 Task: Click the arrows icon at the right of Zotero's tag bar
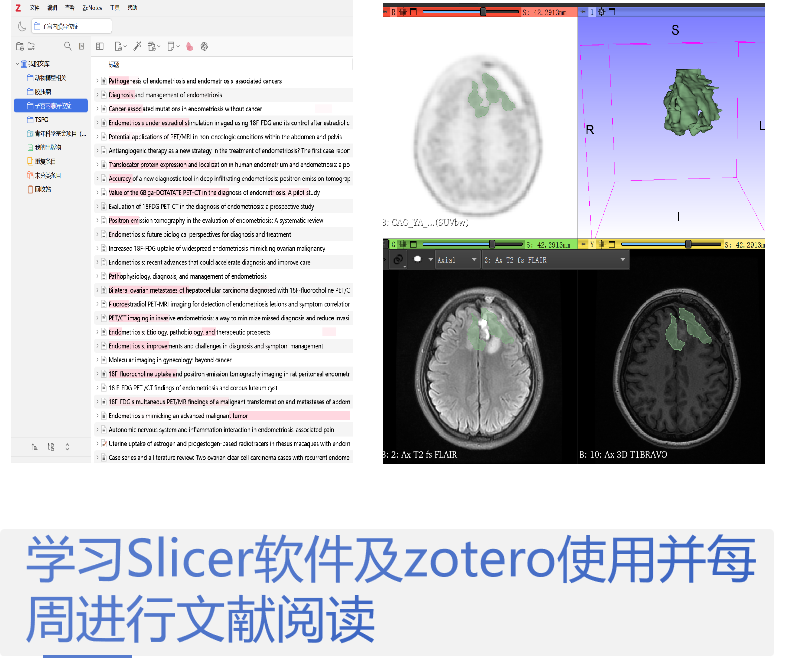(x=67, y=447)
